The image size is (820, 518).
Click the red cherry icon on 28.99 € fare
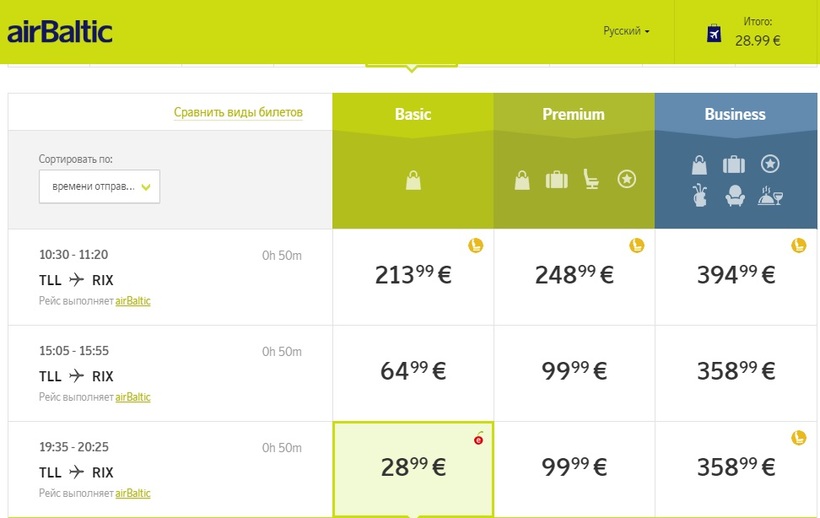pos(478,438)
